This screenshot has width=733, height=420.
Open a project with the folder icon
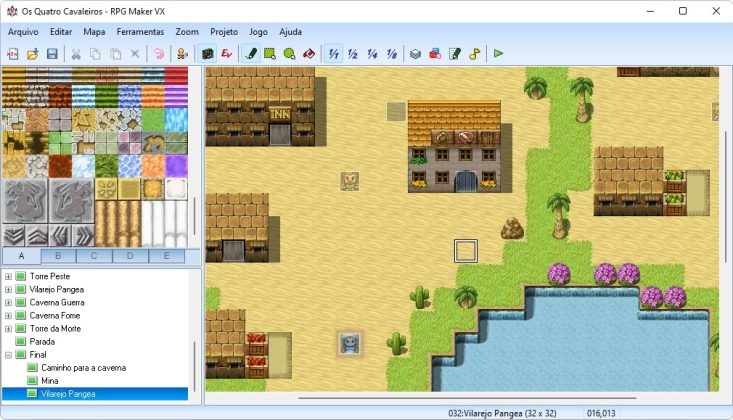click(32, 54)
